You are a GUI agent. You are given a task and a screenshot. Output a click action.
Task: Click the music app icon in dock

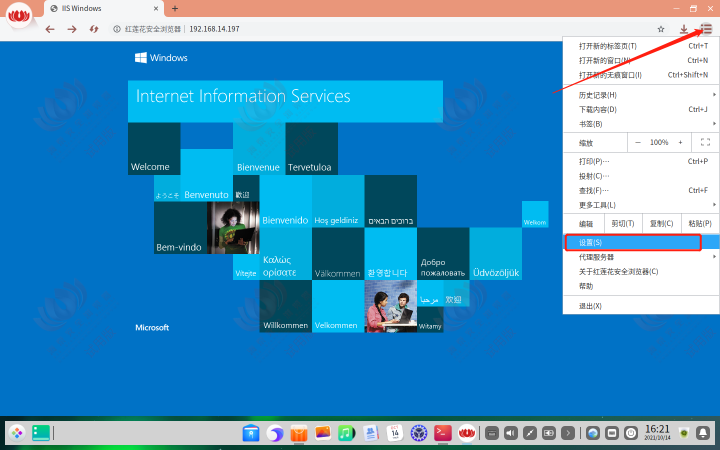tap(346, 433)
